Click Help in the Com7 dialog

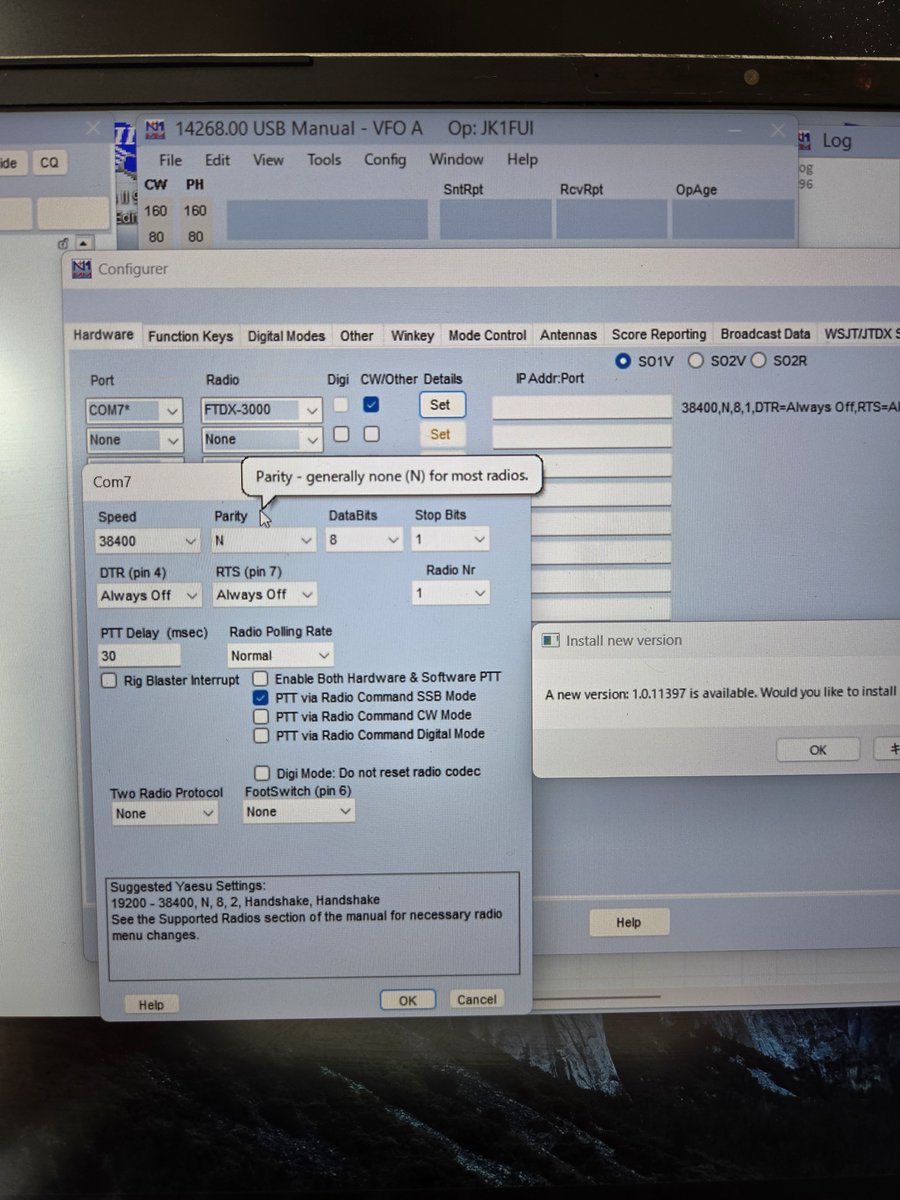coord(151,1004)
